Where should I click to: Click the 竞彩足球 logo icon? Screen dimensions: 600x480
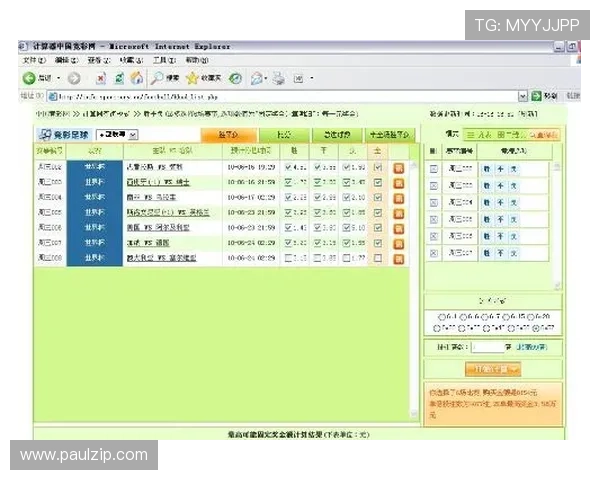tap(45, 134)
